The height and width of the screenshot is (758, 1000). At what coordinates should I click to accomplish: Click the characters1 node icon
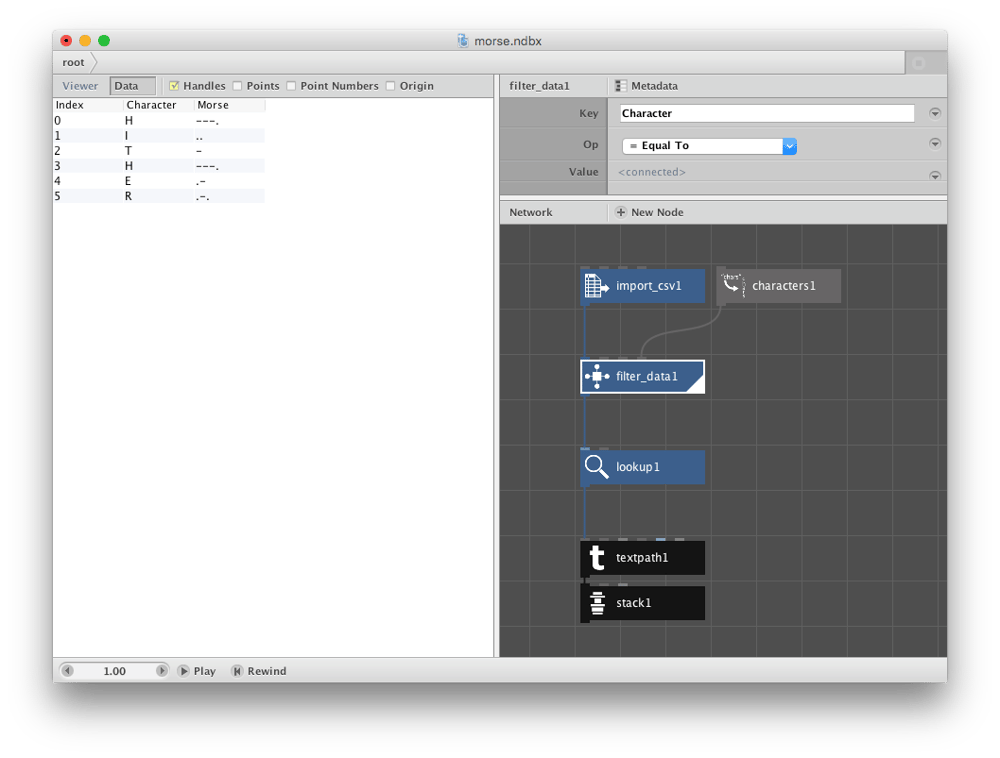pyautogui.click(x=733, y=285)
